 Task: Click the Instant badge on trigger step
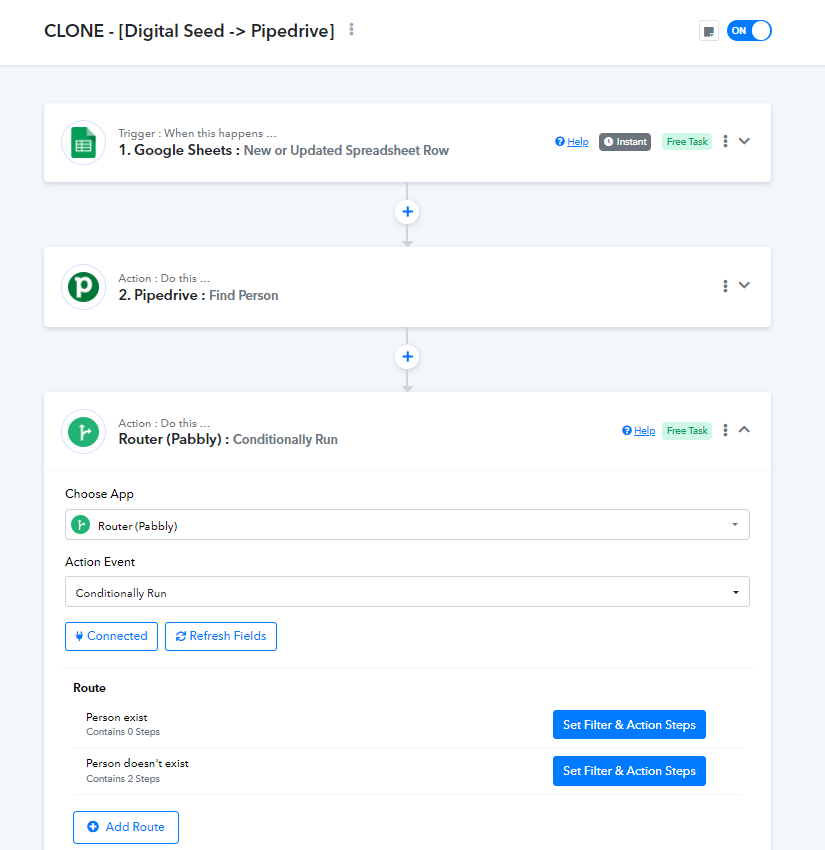(x=625, y=141)
